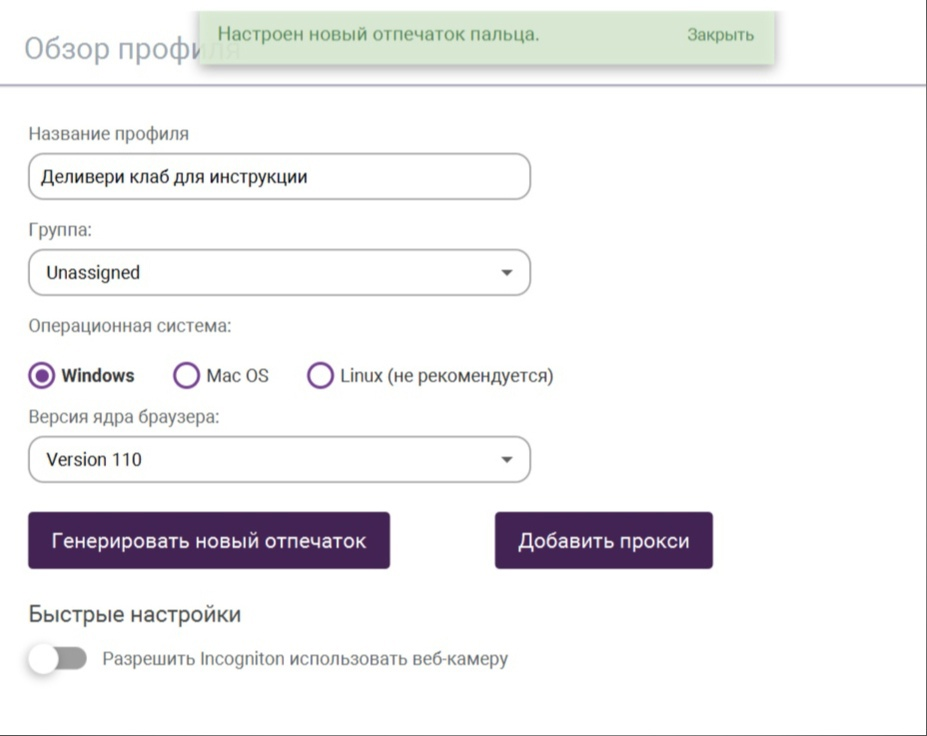Click the Операционная система label
The width and height of the screenshot is (927, 736).
pyautogui.click(x=130, y=326)
